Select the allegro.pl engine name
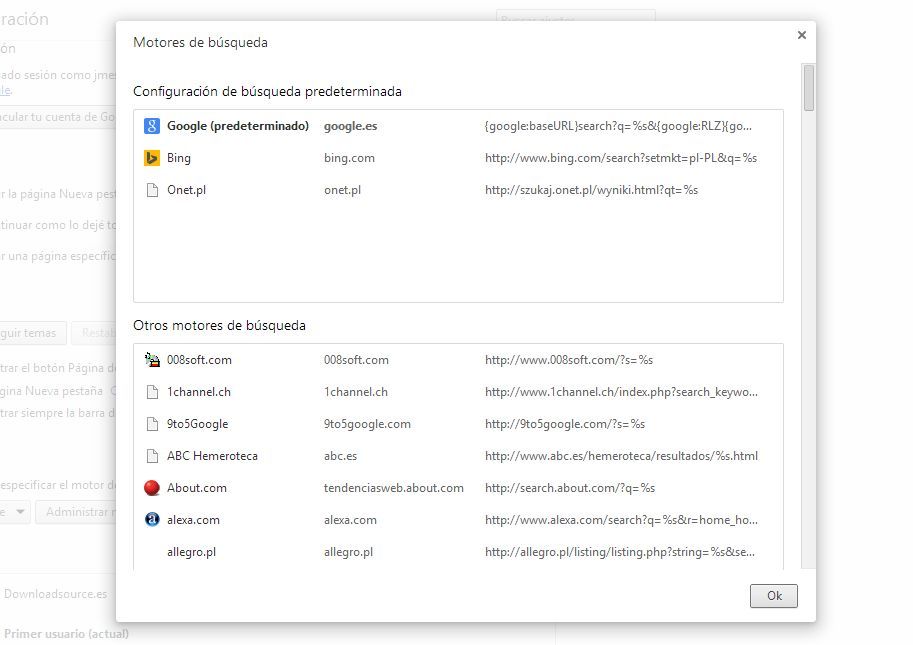 pyautogui.click(x=192, y=552)
